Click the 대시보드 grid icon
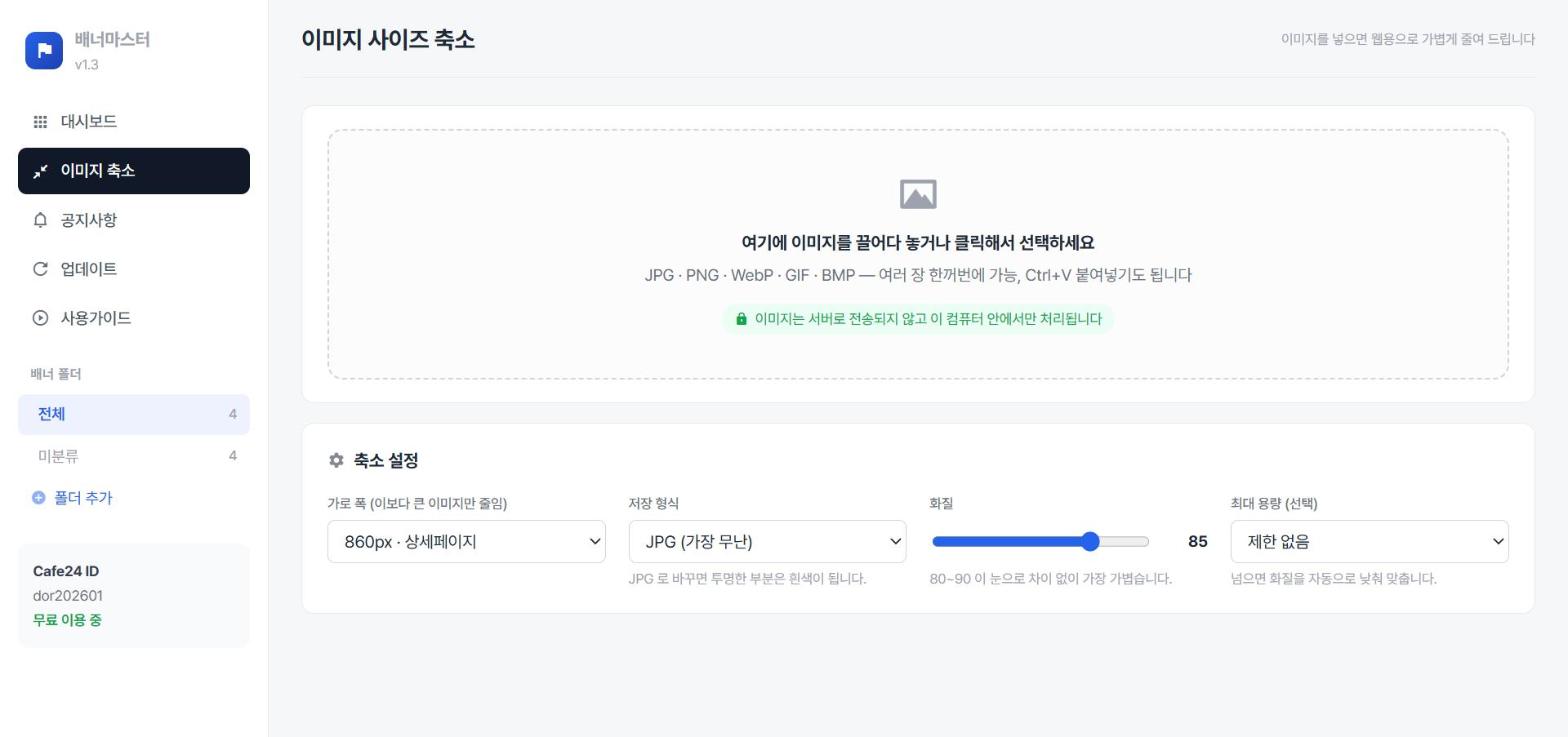Image resolution: width=1568 pixels, height=737 pixels. pos(40,122)
